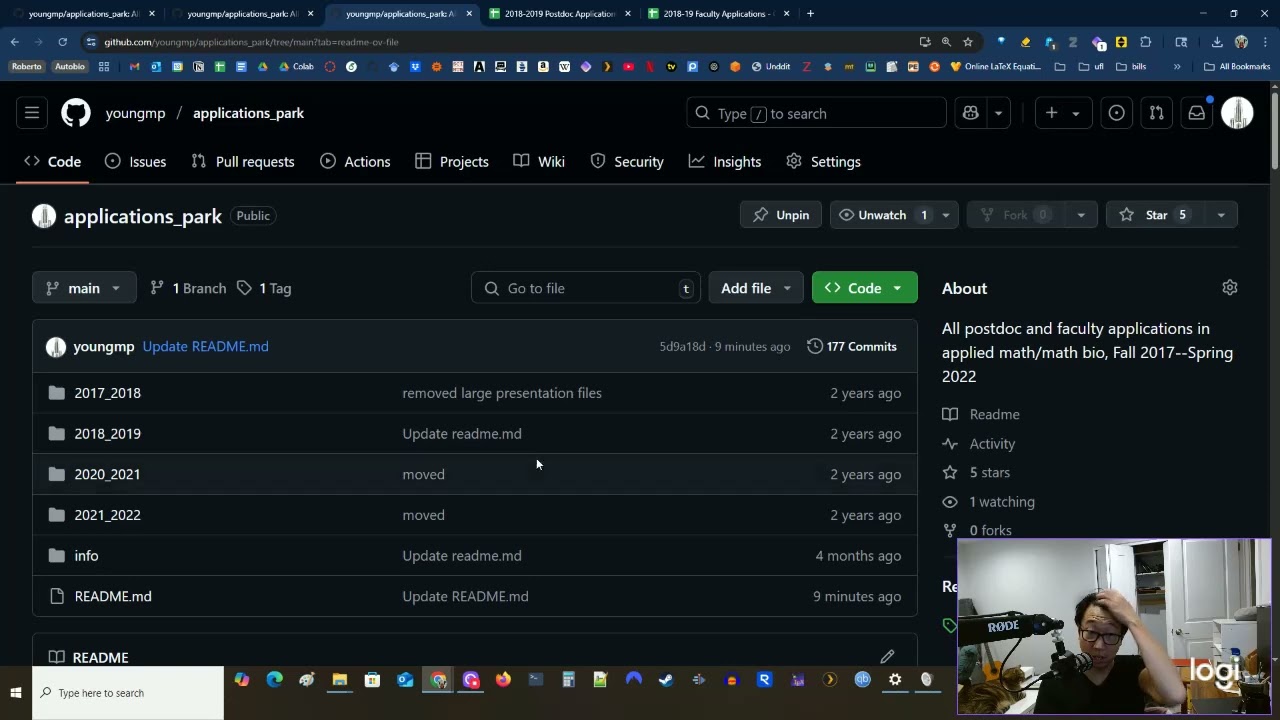This screenshot has height=720, width=1280.
Task: Go to the Actions tab
Action: click(x=355, y=162)
